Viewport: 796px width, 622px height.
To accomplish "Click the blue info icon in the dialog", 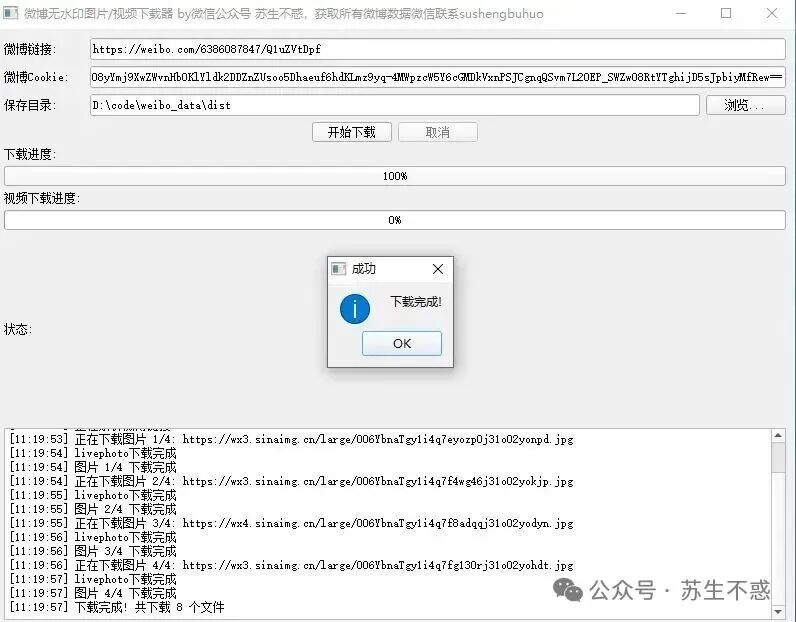I will pyautogui.click(x=355, y=309).
